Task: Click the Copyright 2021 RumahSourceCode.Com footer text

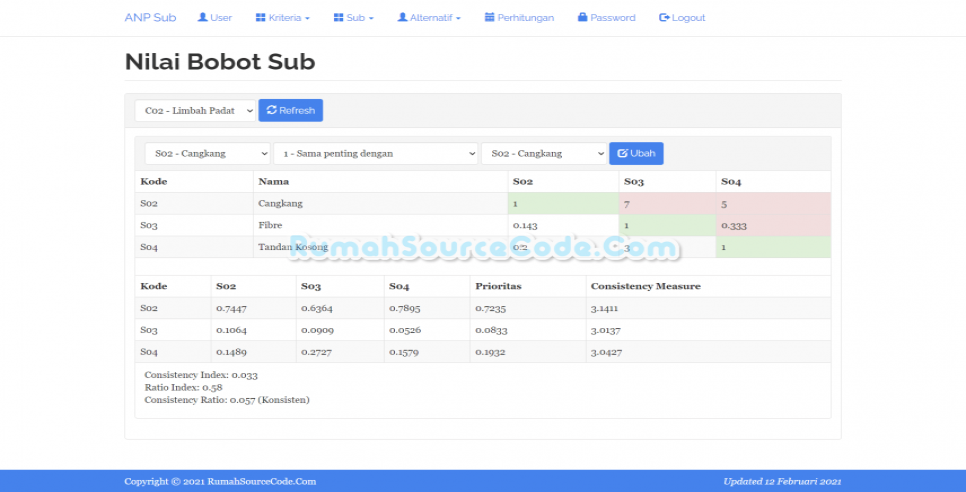Action: pyautogui.click(x=220, y=482)
